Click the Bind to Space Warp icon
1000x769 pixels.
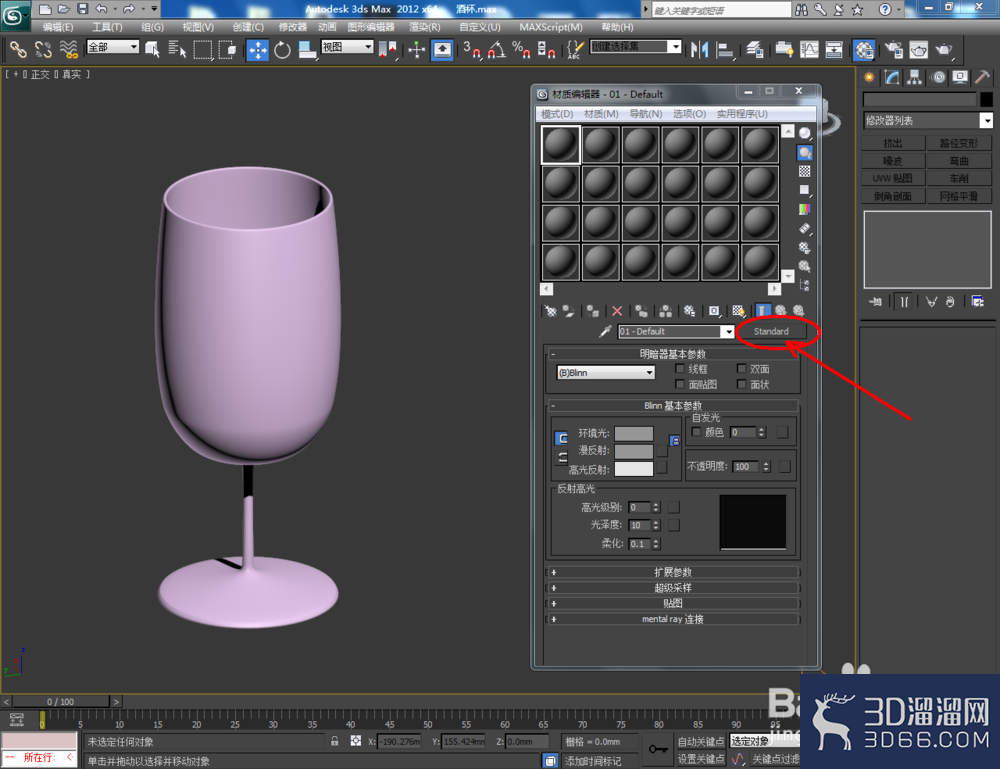68,50
